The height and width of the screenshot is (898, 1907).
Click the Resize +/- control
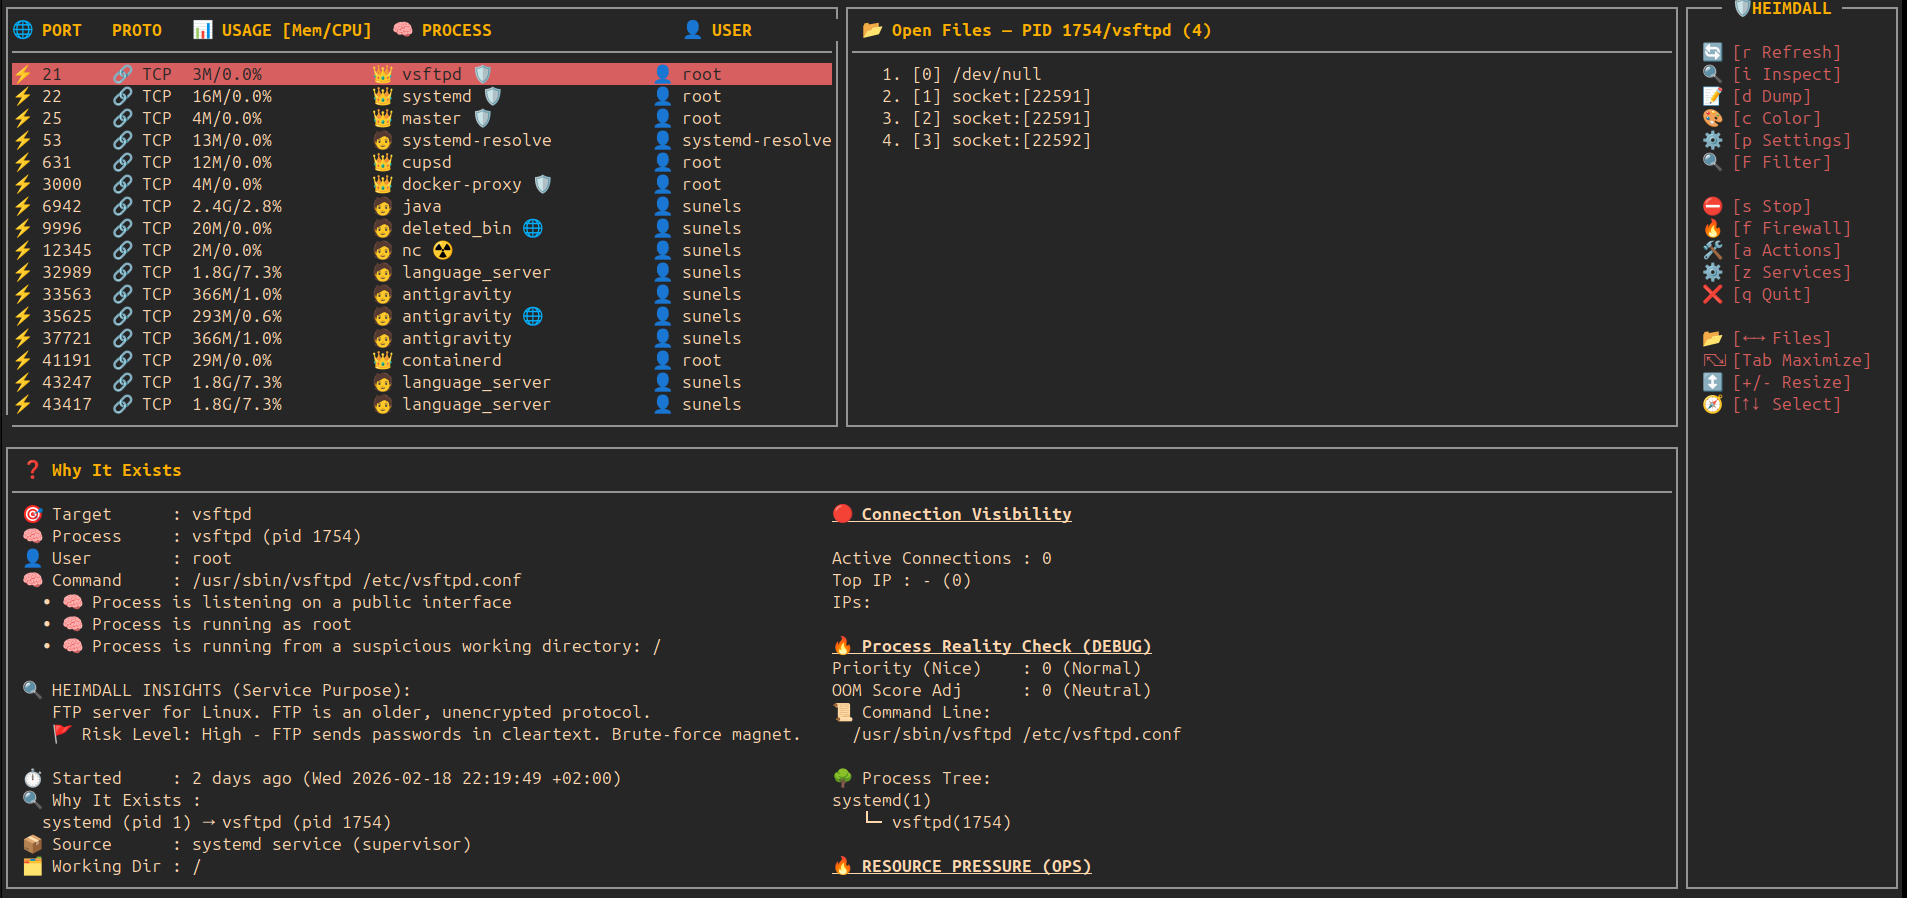(x=1790, y=382)
